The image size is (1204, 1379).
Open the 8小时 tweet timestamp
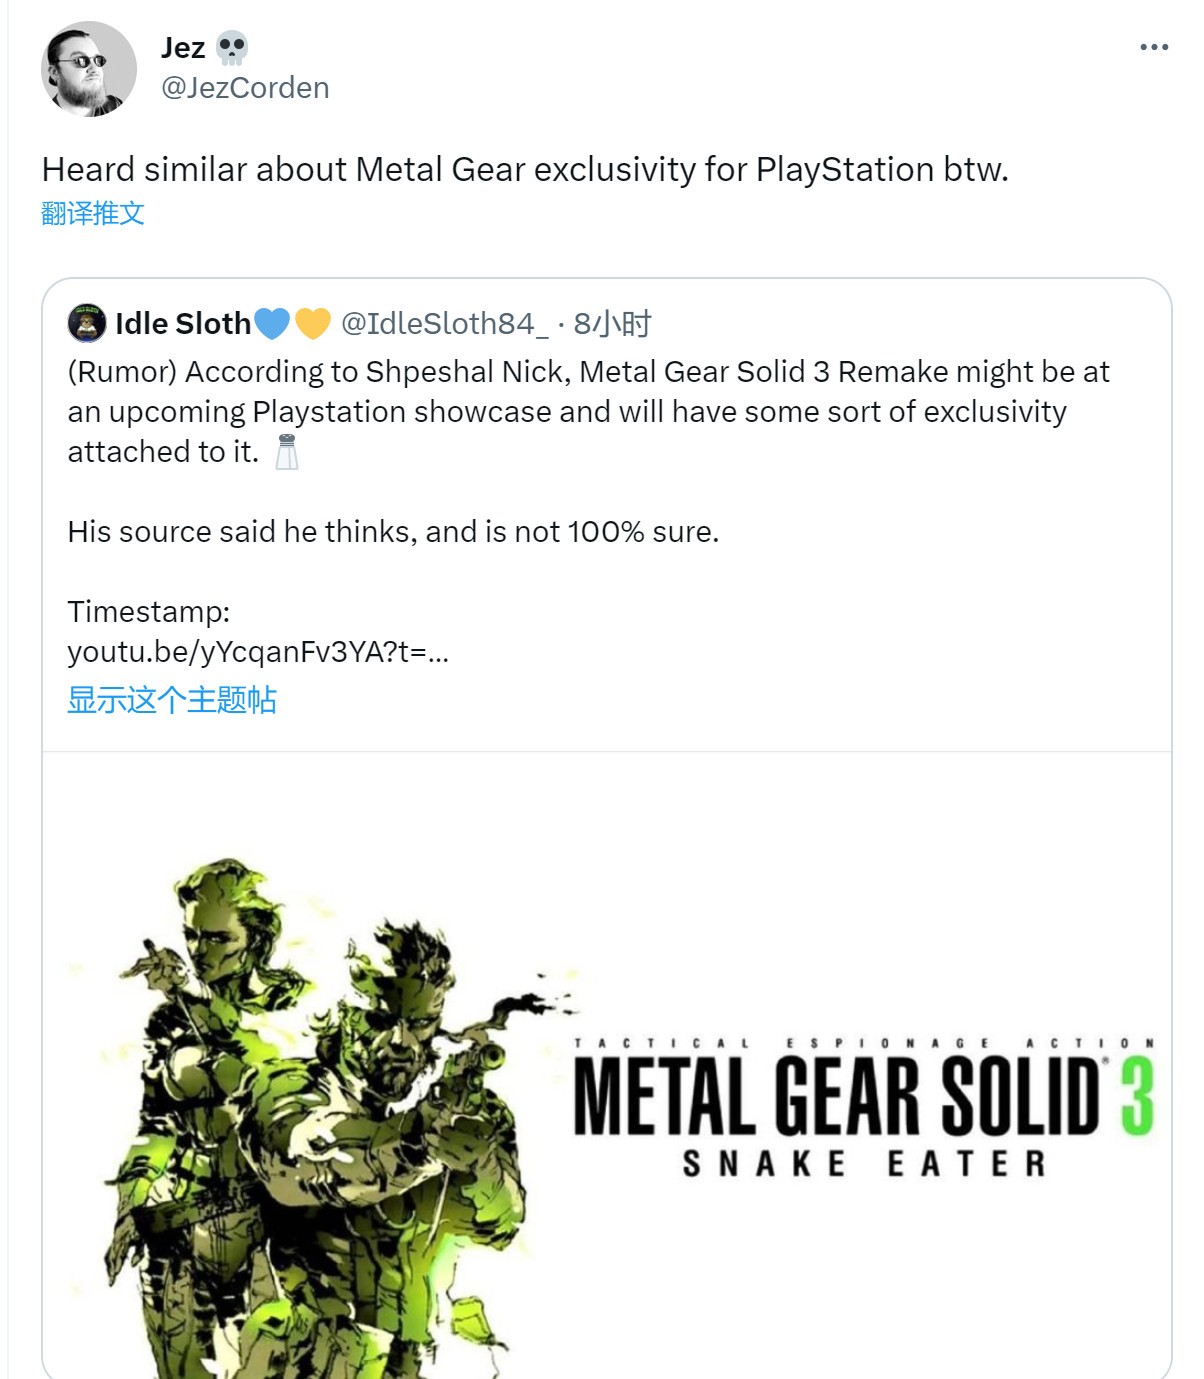point(612,323)
